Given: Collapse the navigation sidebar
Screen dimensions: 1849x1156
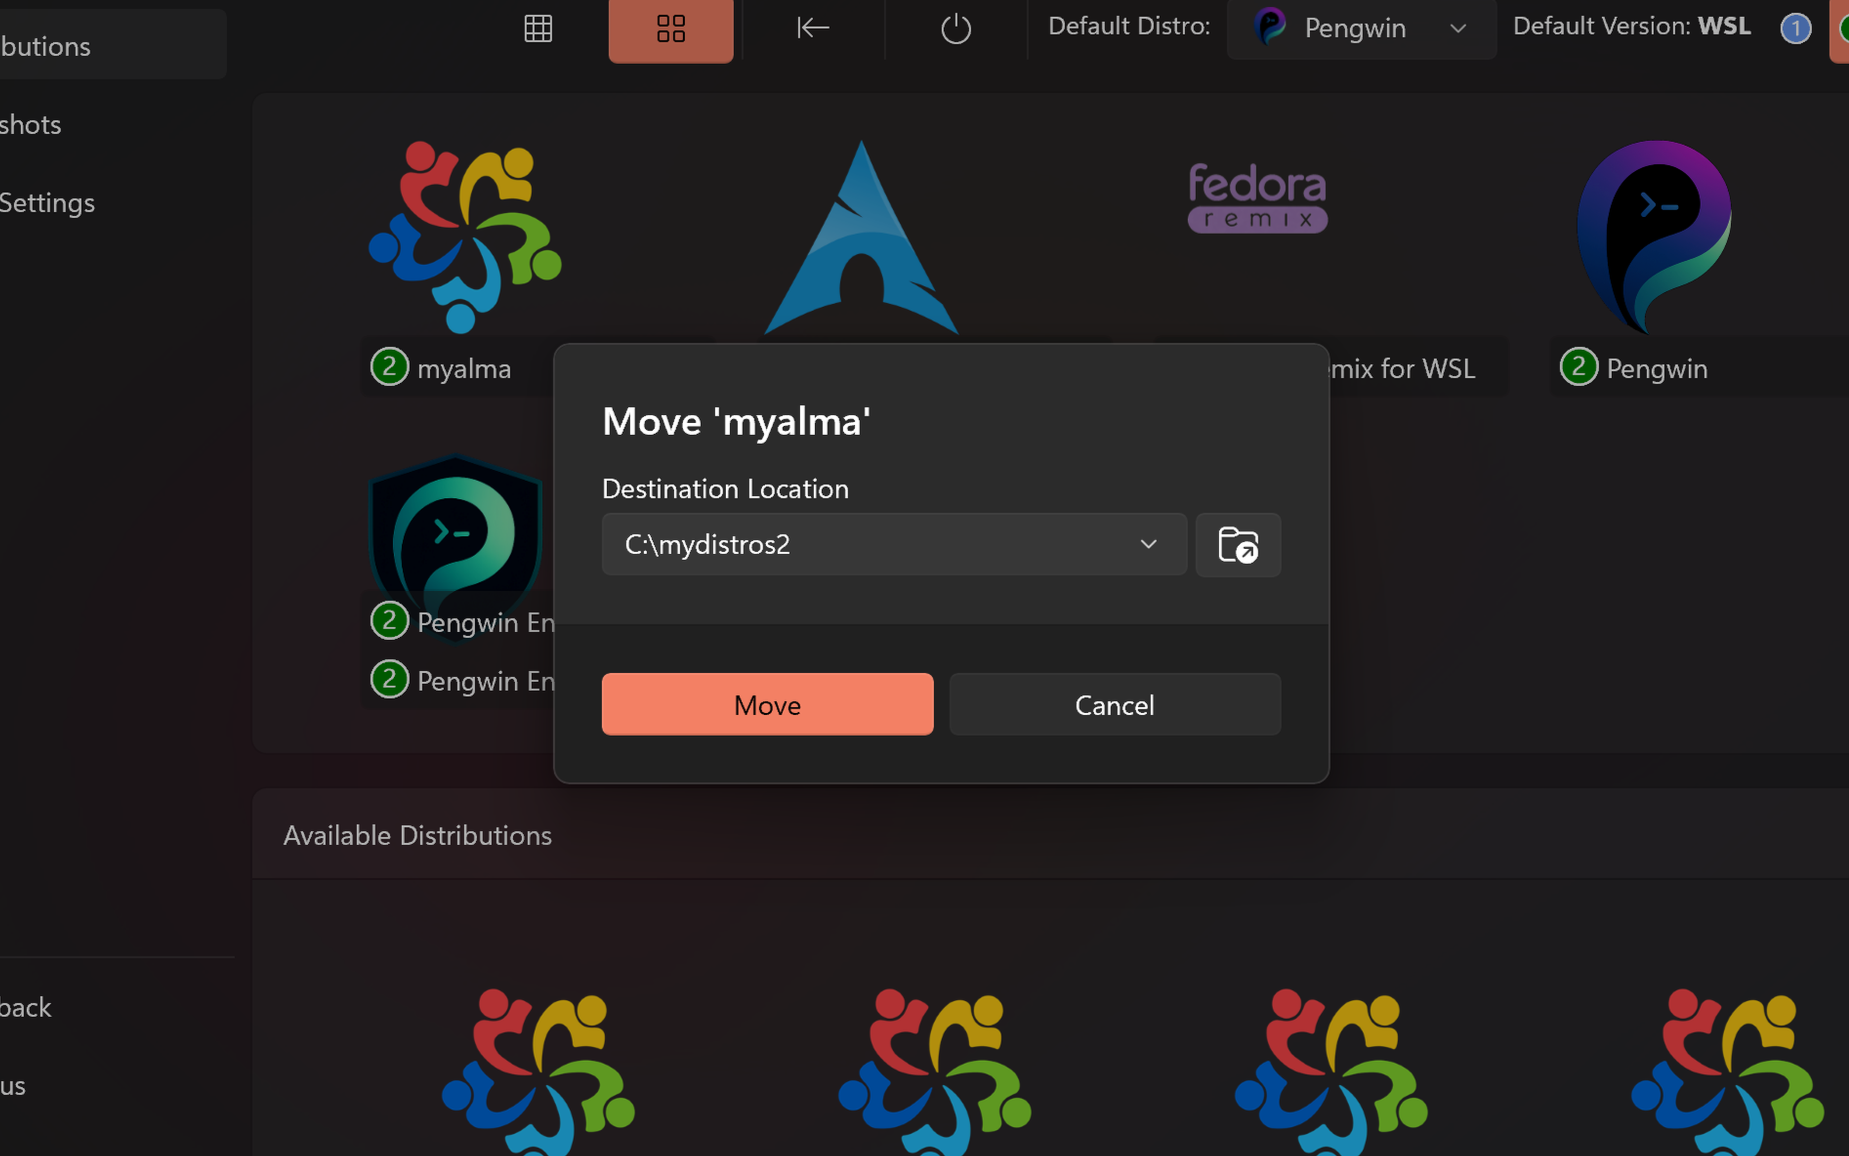Looking at the screenshot, I should 812,28.
